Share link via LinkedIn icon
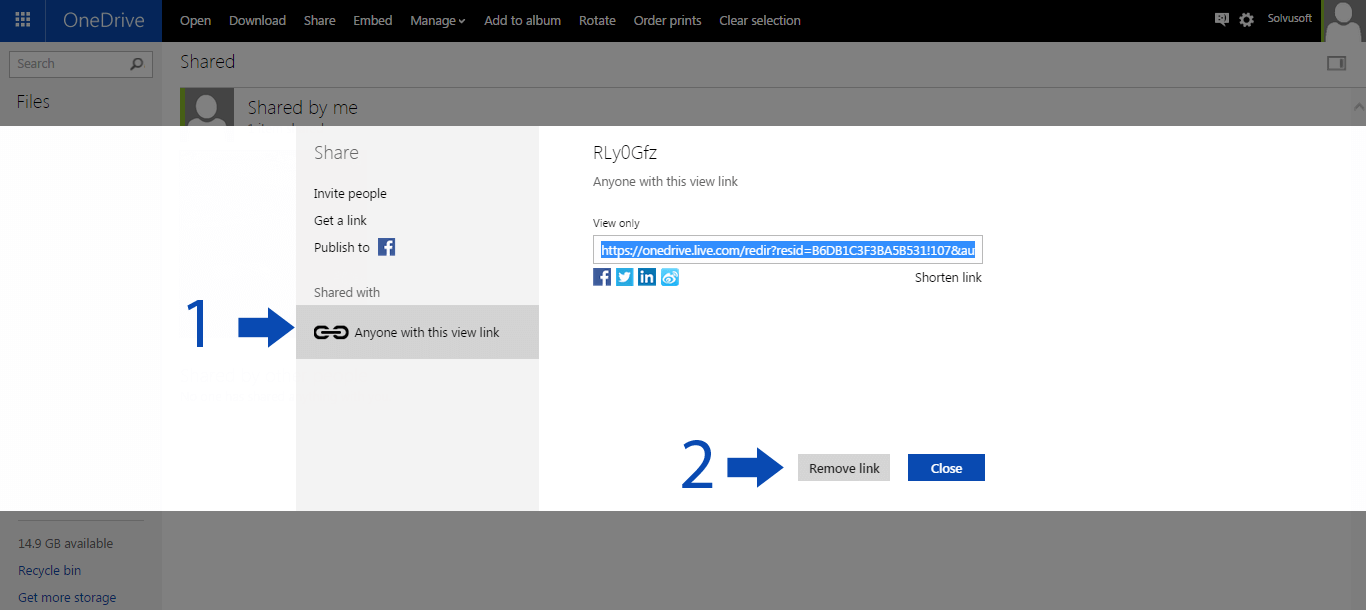 tap(647, 277)
